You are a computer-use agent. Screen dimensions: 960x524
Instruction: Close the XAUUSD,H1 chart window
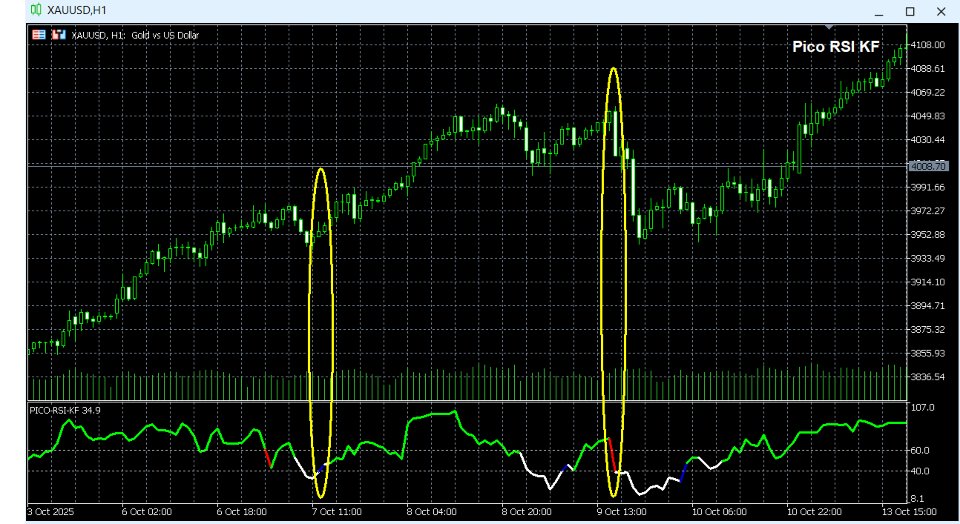941,12
